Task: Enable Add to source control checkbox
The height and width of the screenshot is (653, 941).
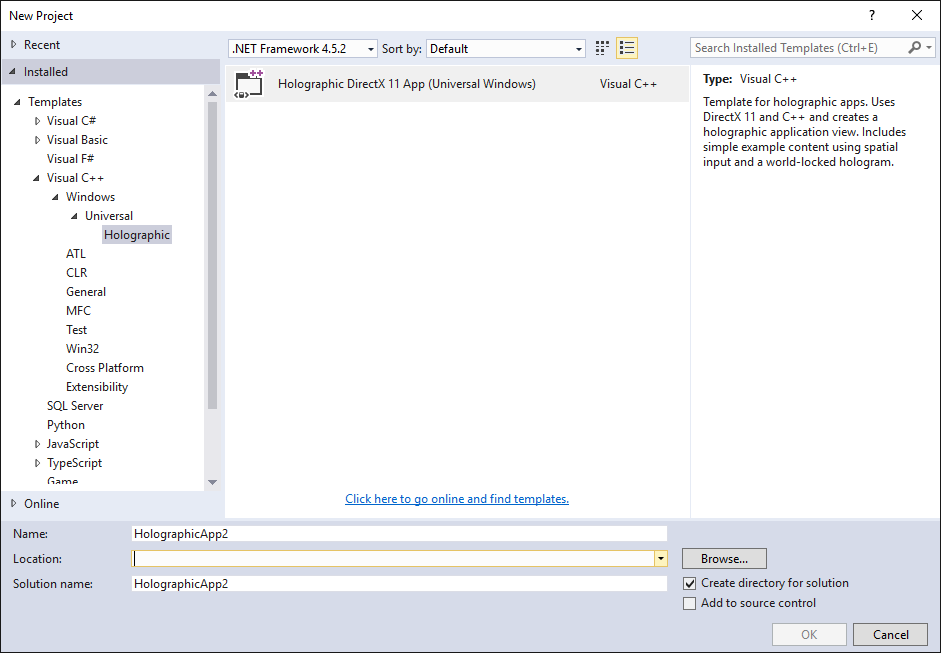Action: click(x=690, y=603)
